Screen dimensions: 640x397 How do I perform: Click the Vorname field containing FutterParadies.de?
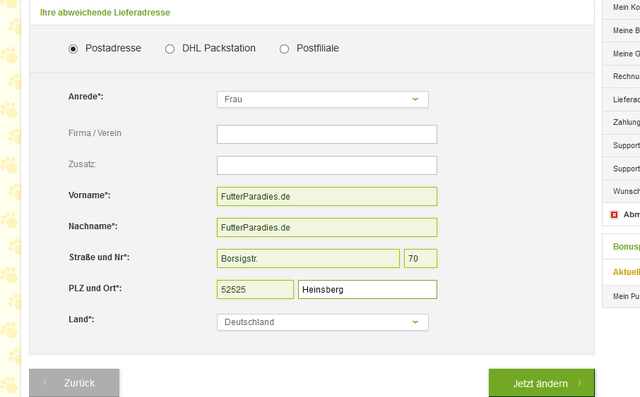pyautogui.click(x=327, y=196)
